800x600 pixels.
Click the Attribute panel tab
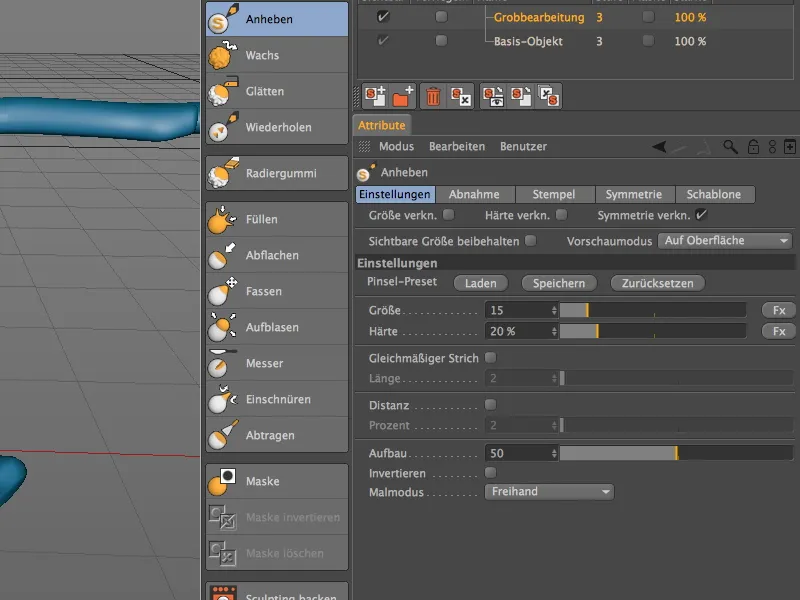click(x=382, y=126)
